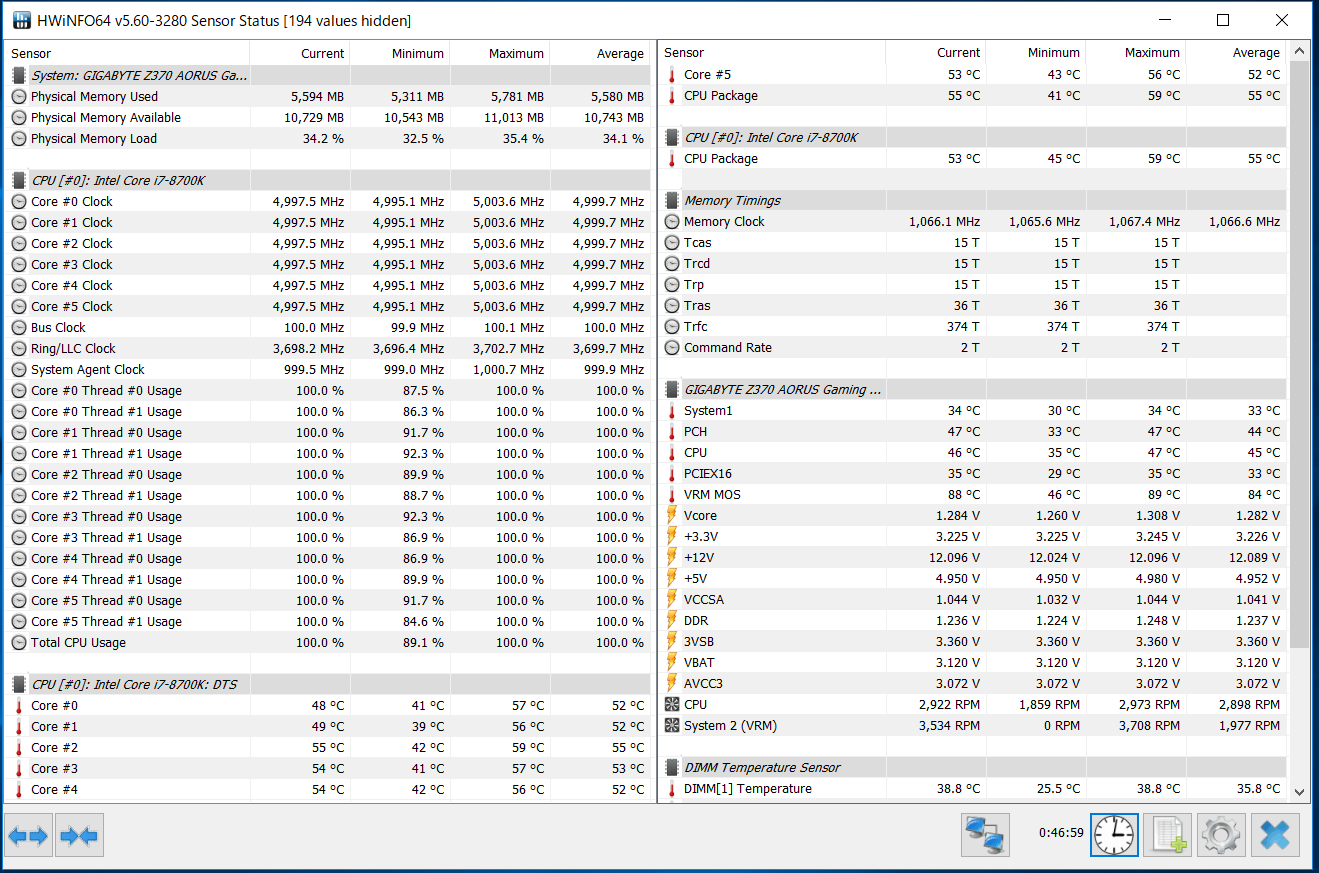
Task: Start logging with the sheet-plus icon
Action: (1169, 835)
